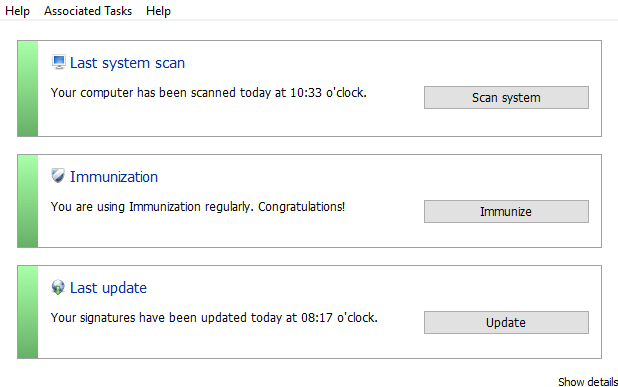618x387 pixels.
Task: Select the Last system scan heading
Action: point(127,63)
